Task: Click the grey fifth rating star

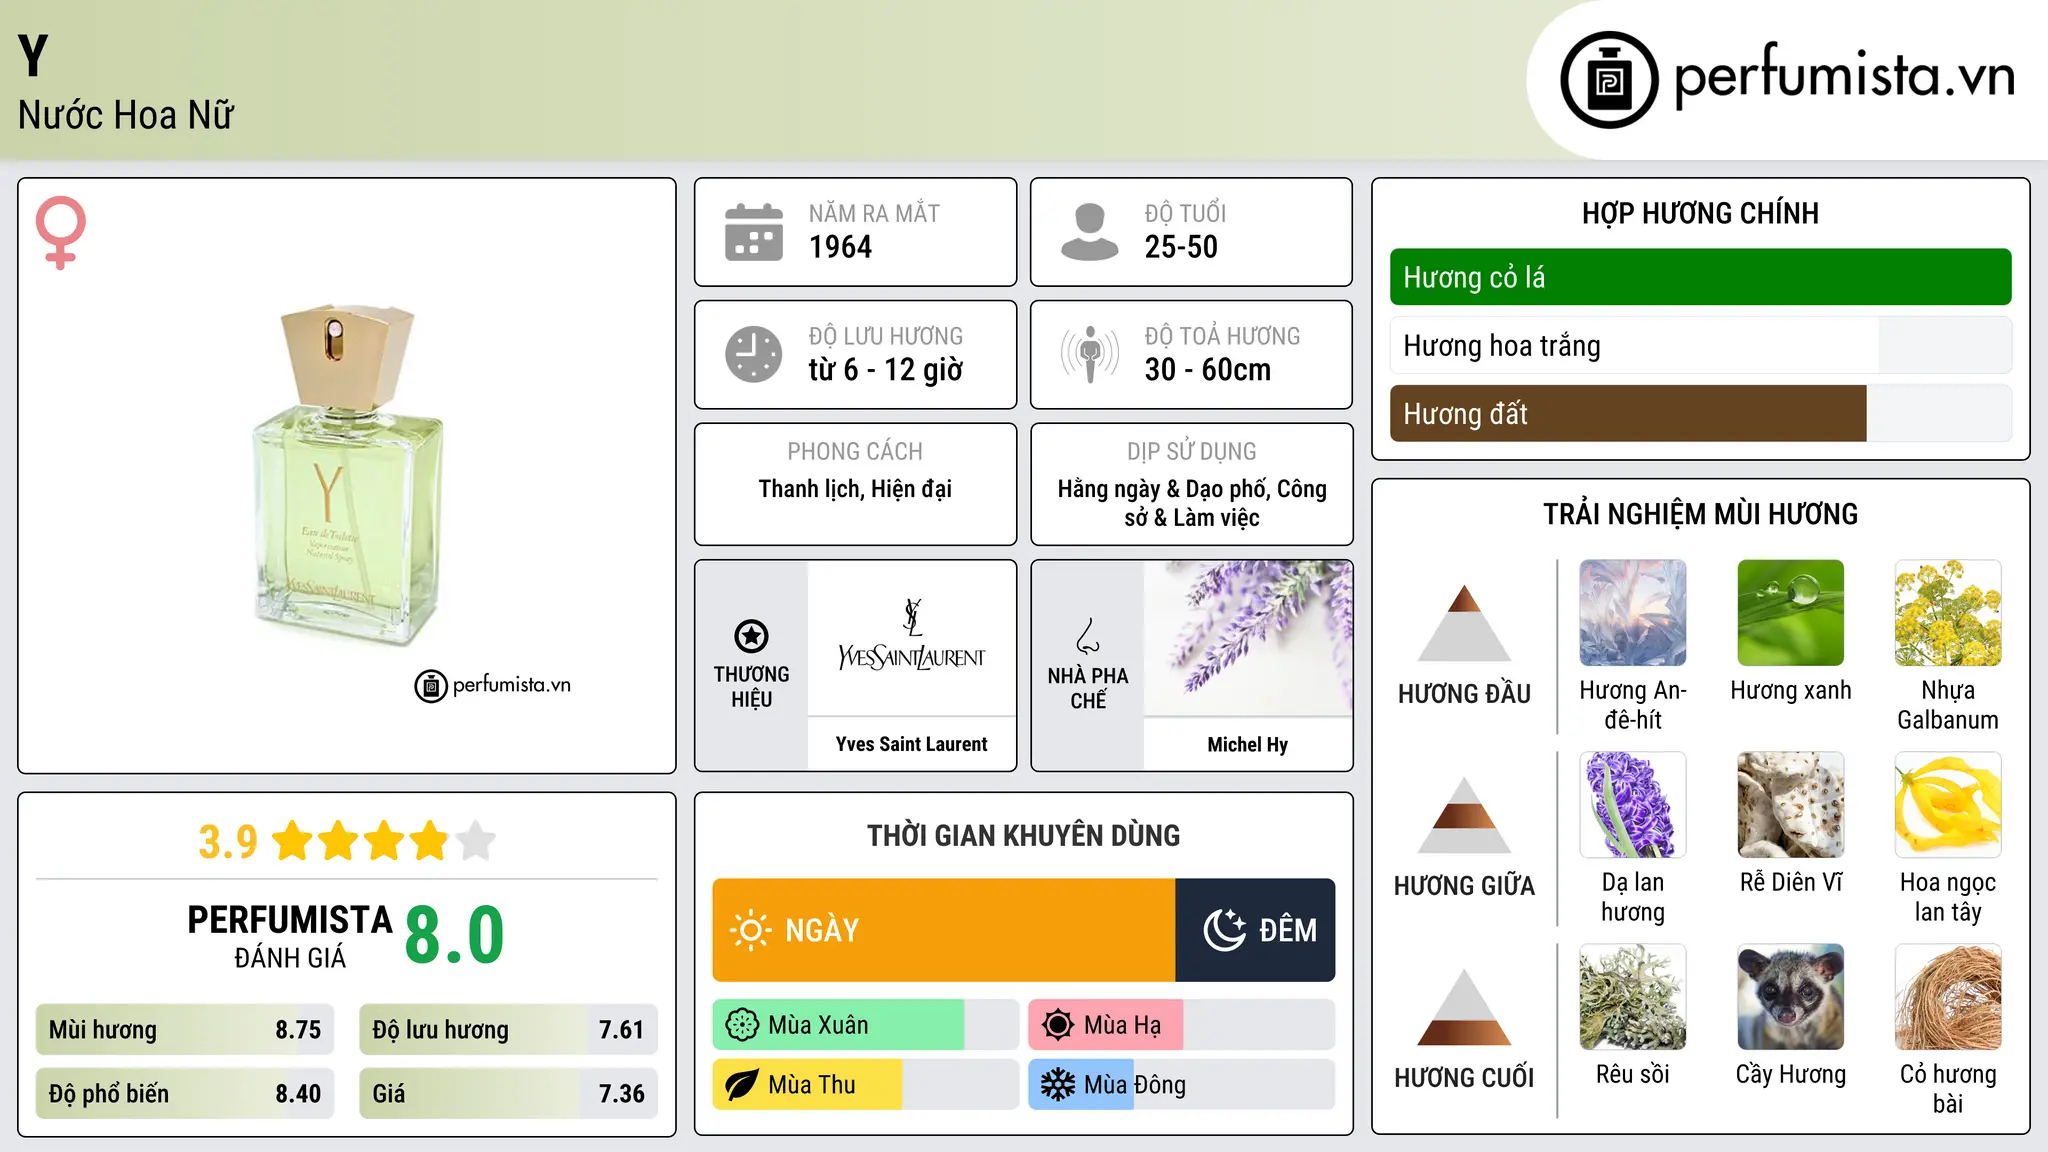Action: (x=476, y=840)
